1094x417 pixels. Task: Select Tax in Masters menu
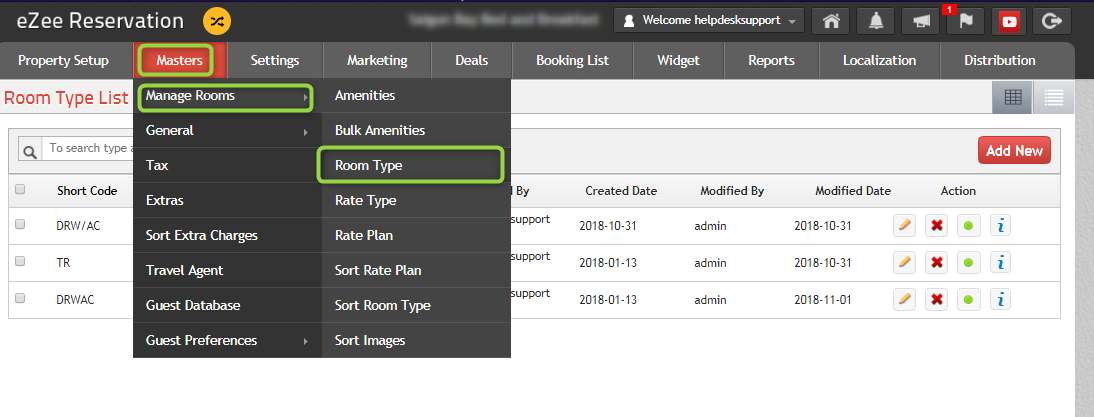coord(227,165)
